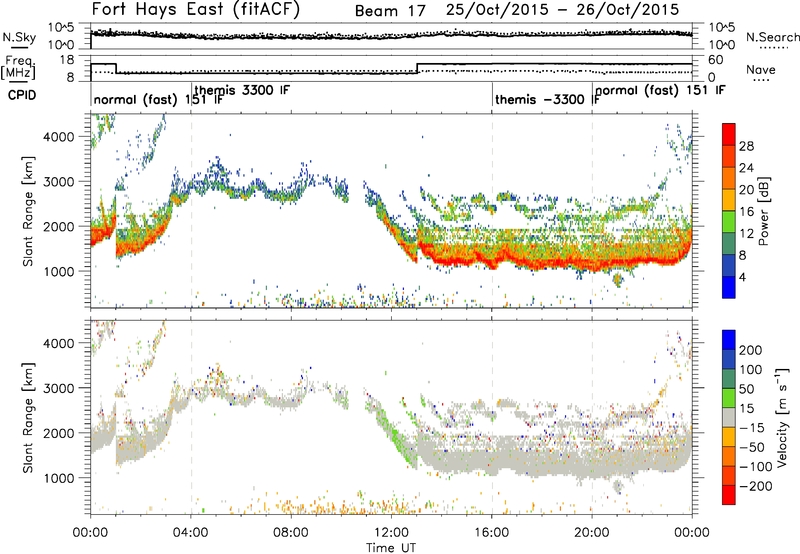Screen dimensions: 800x554
Task: Click the '08:00' time axis label
Action: click(291, 533)
